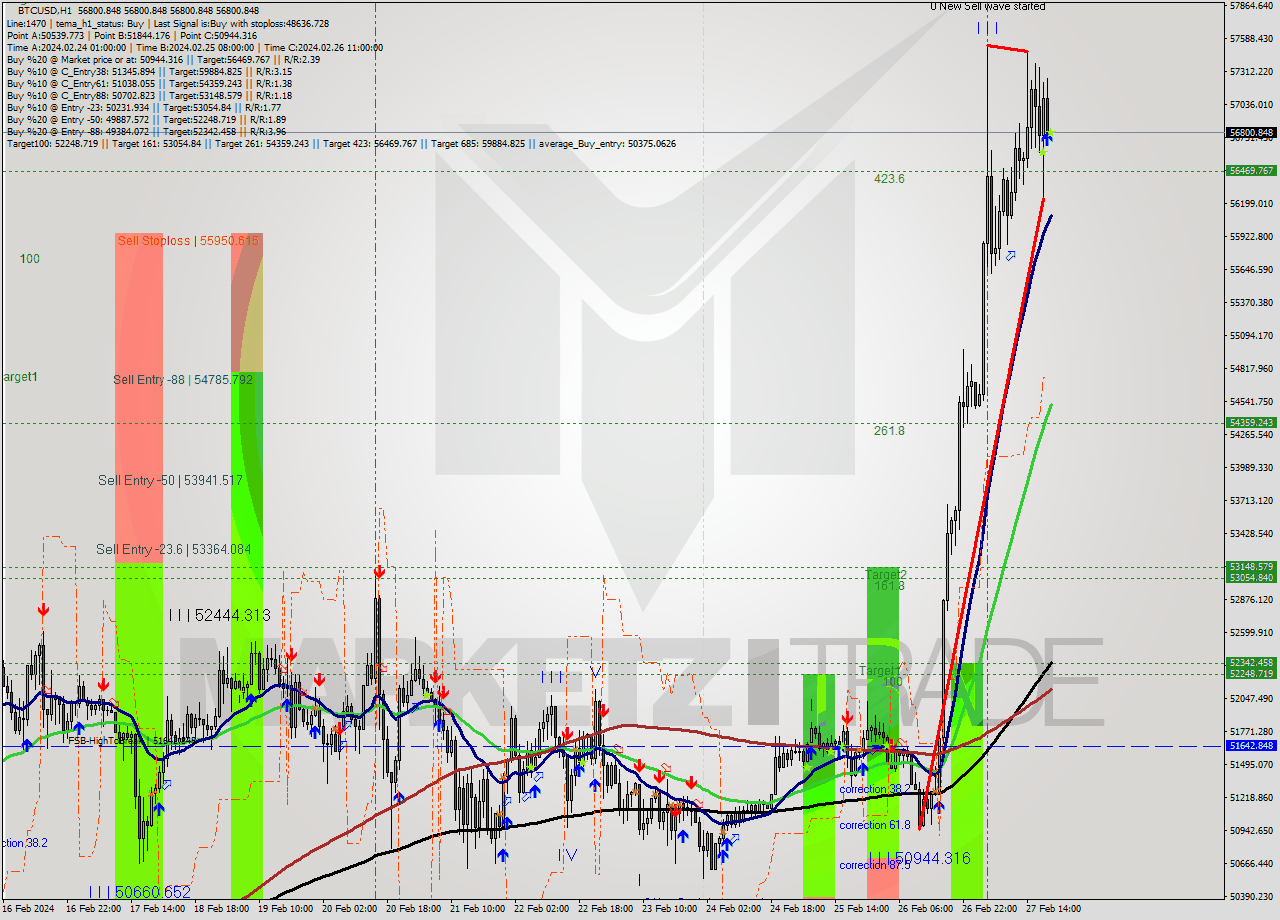1280x920 pixels.
Task: Click the 'Buy %10 @ C_Entry38' line
Action: click(149, 71)
